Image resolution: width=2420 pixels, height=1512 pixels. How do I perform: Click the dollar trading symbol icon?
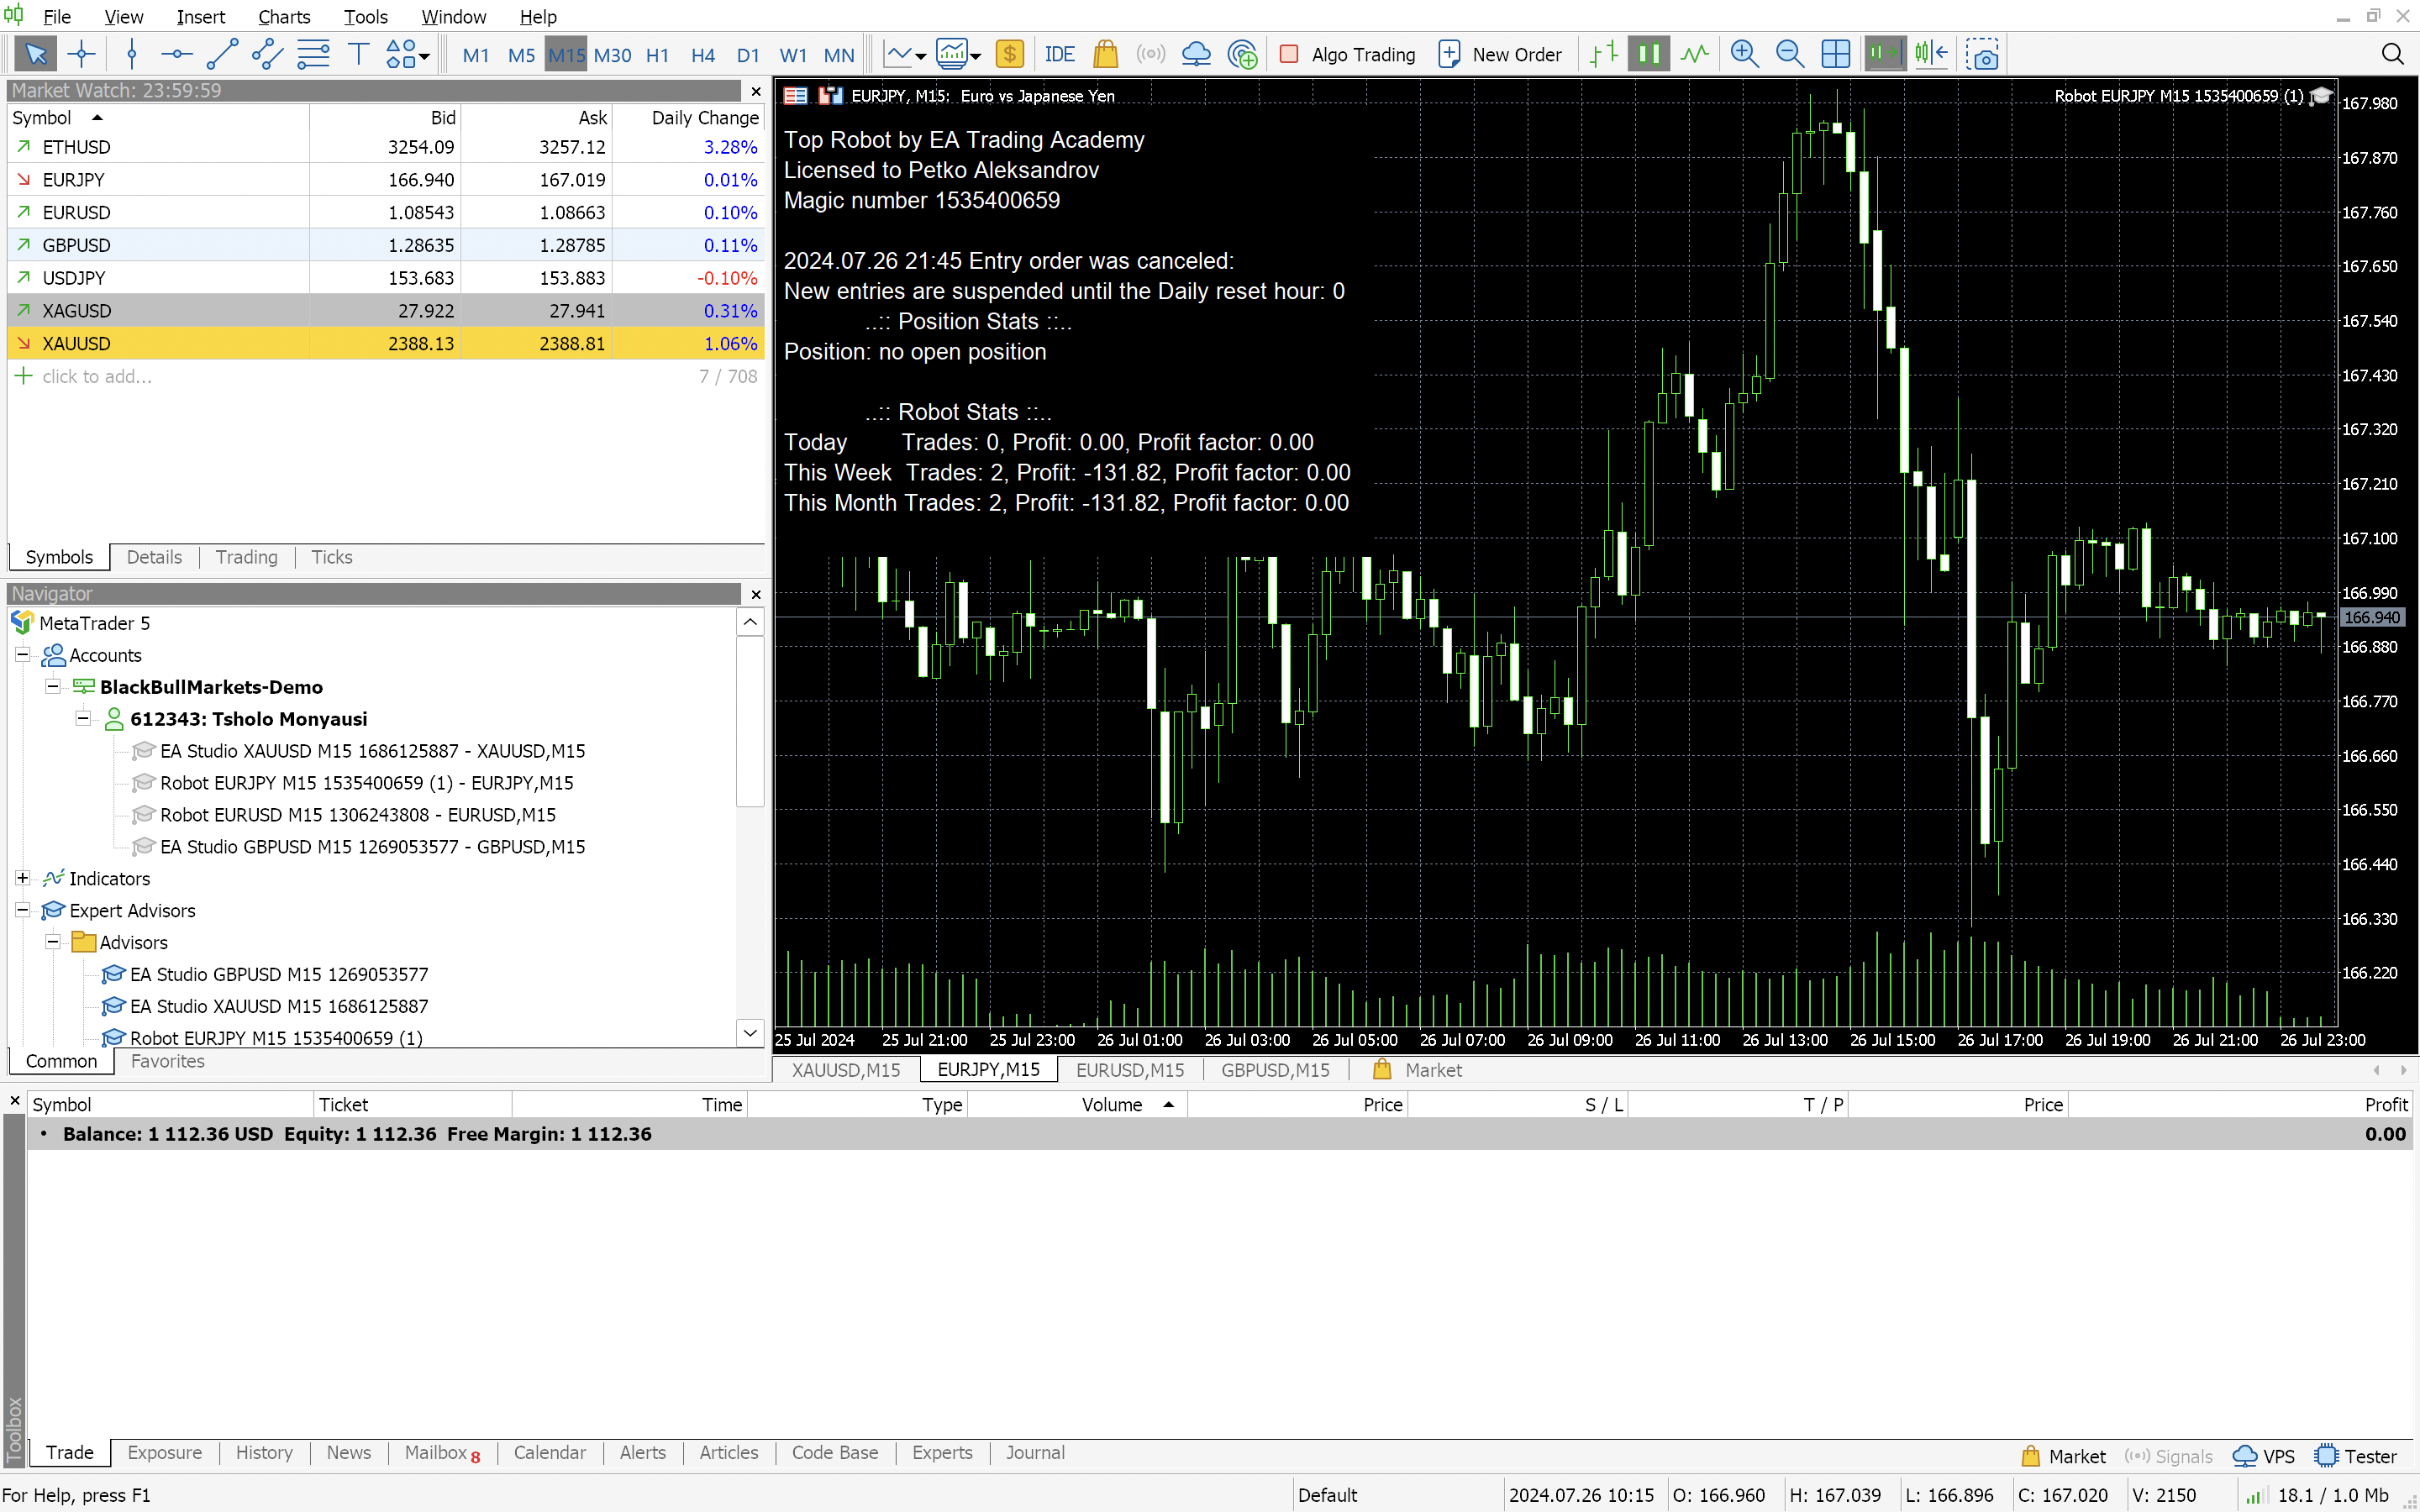[1010, 54]
